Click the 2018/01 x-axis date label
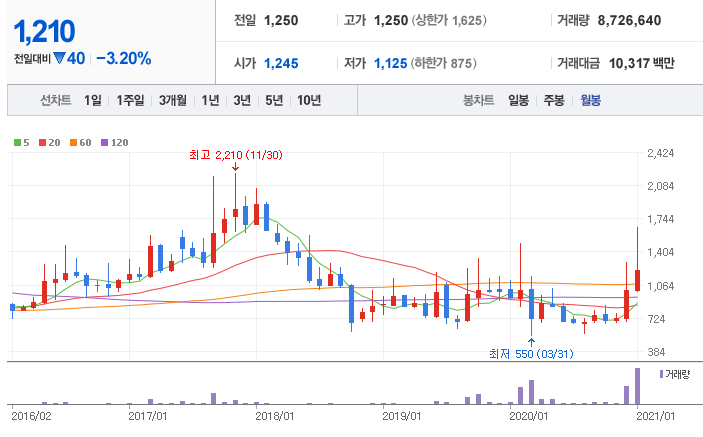The image size is (703, 437). 274,416
